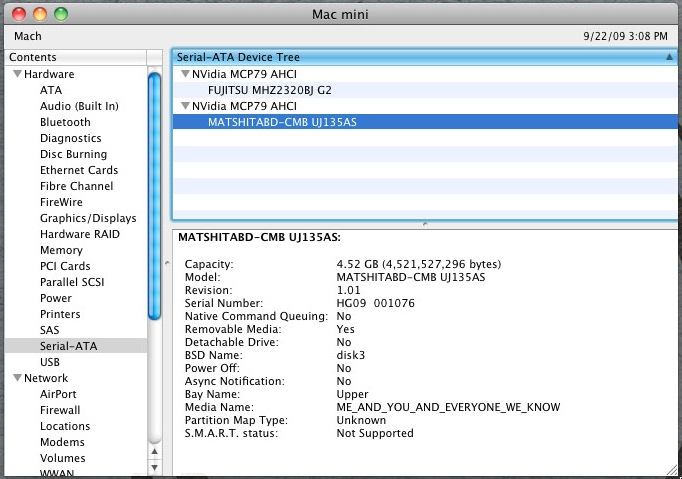Show the Memory information
This screenshot has width=682, height=479.
[x=61, y=250]
